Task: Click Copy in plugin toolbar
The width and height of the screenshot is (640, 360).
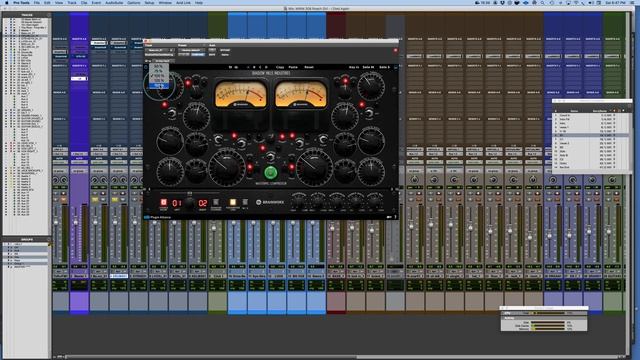Action: [280, 67]
